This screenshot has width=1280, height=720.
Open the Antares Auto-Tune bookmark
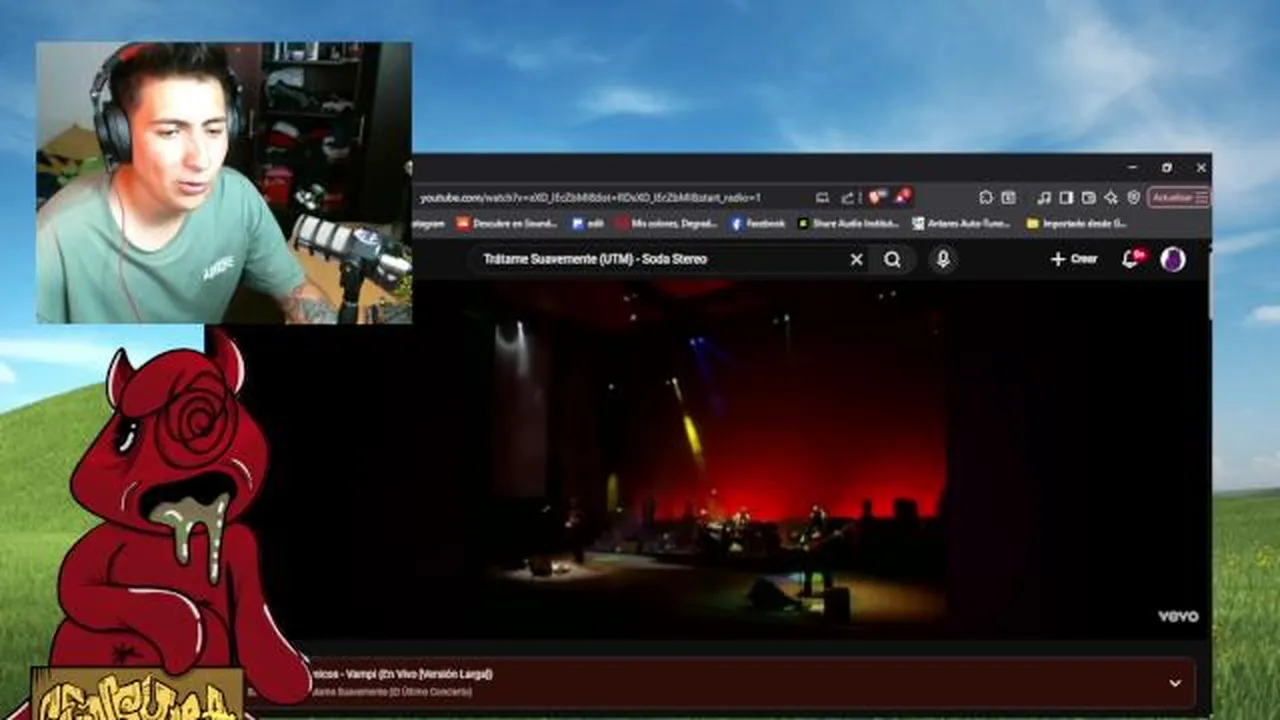pos(961,224)
